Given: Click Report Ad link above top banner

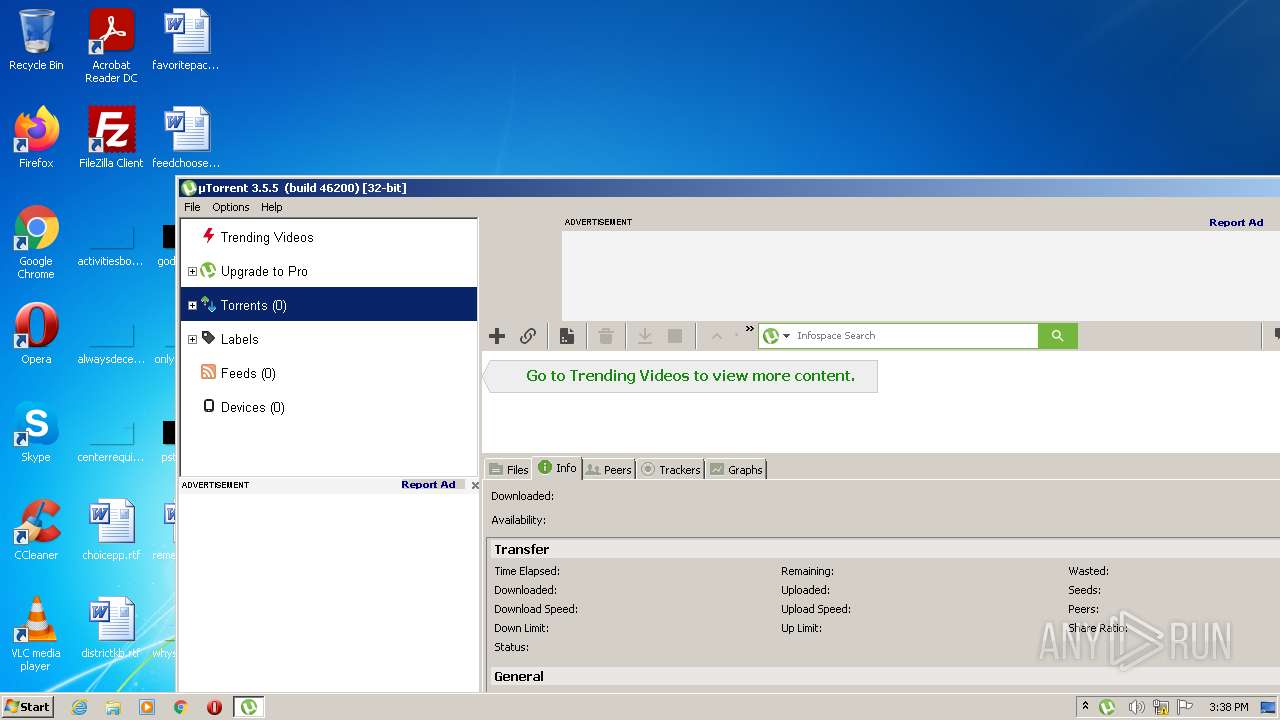Looking at the screenshot, I should click(1236, 222).
